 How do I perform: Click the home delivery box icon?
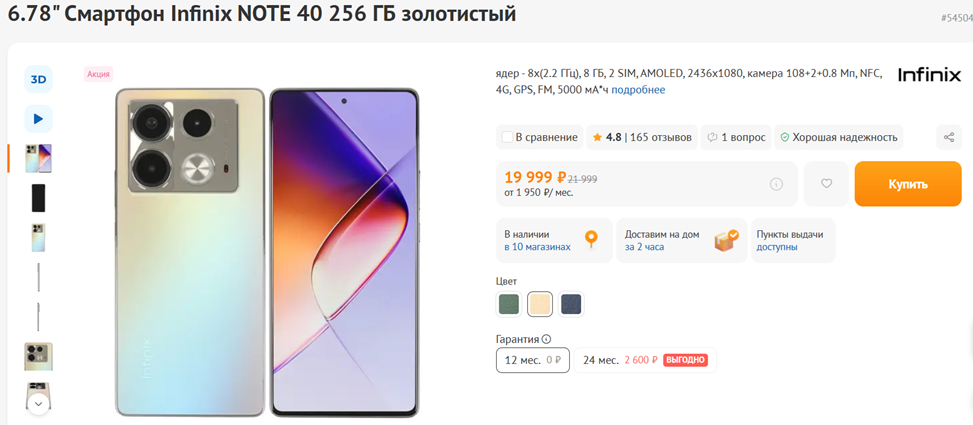(x=726, y=240)
